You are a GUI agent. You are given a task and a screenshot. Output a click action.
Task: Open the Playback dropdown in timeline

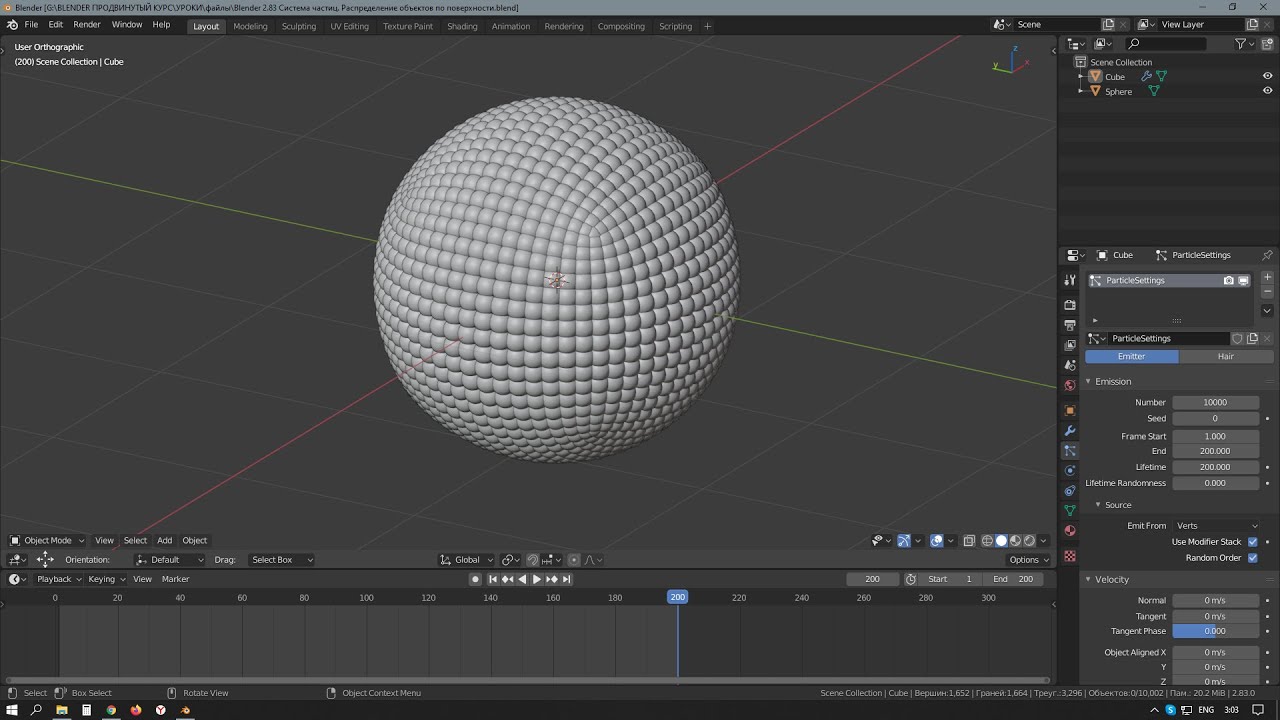coord(58,579)
